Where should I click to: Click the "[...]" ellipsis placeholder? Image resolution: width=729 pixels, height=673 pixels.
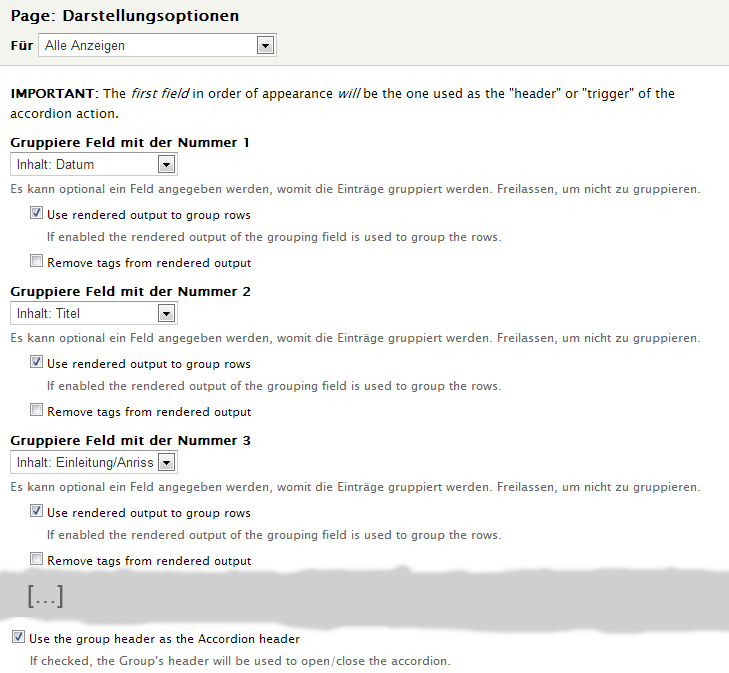point(45,597)
